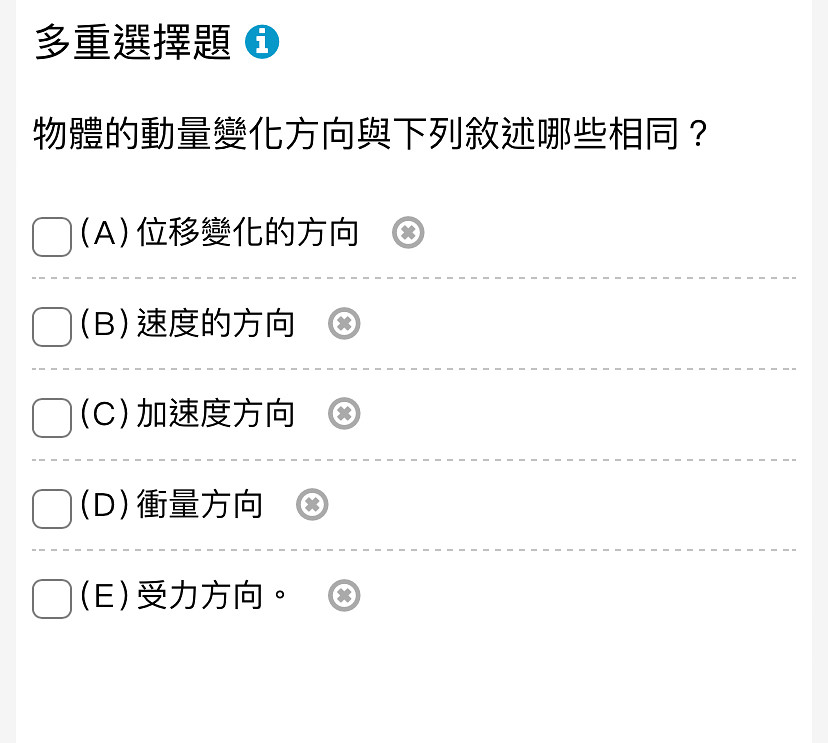Click the 多重選擇題 heading
The height and width of the screenshot is (743, 828).
(x=133, y=42)
